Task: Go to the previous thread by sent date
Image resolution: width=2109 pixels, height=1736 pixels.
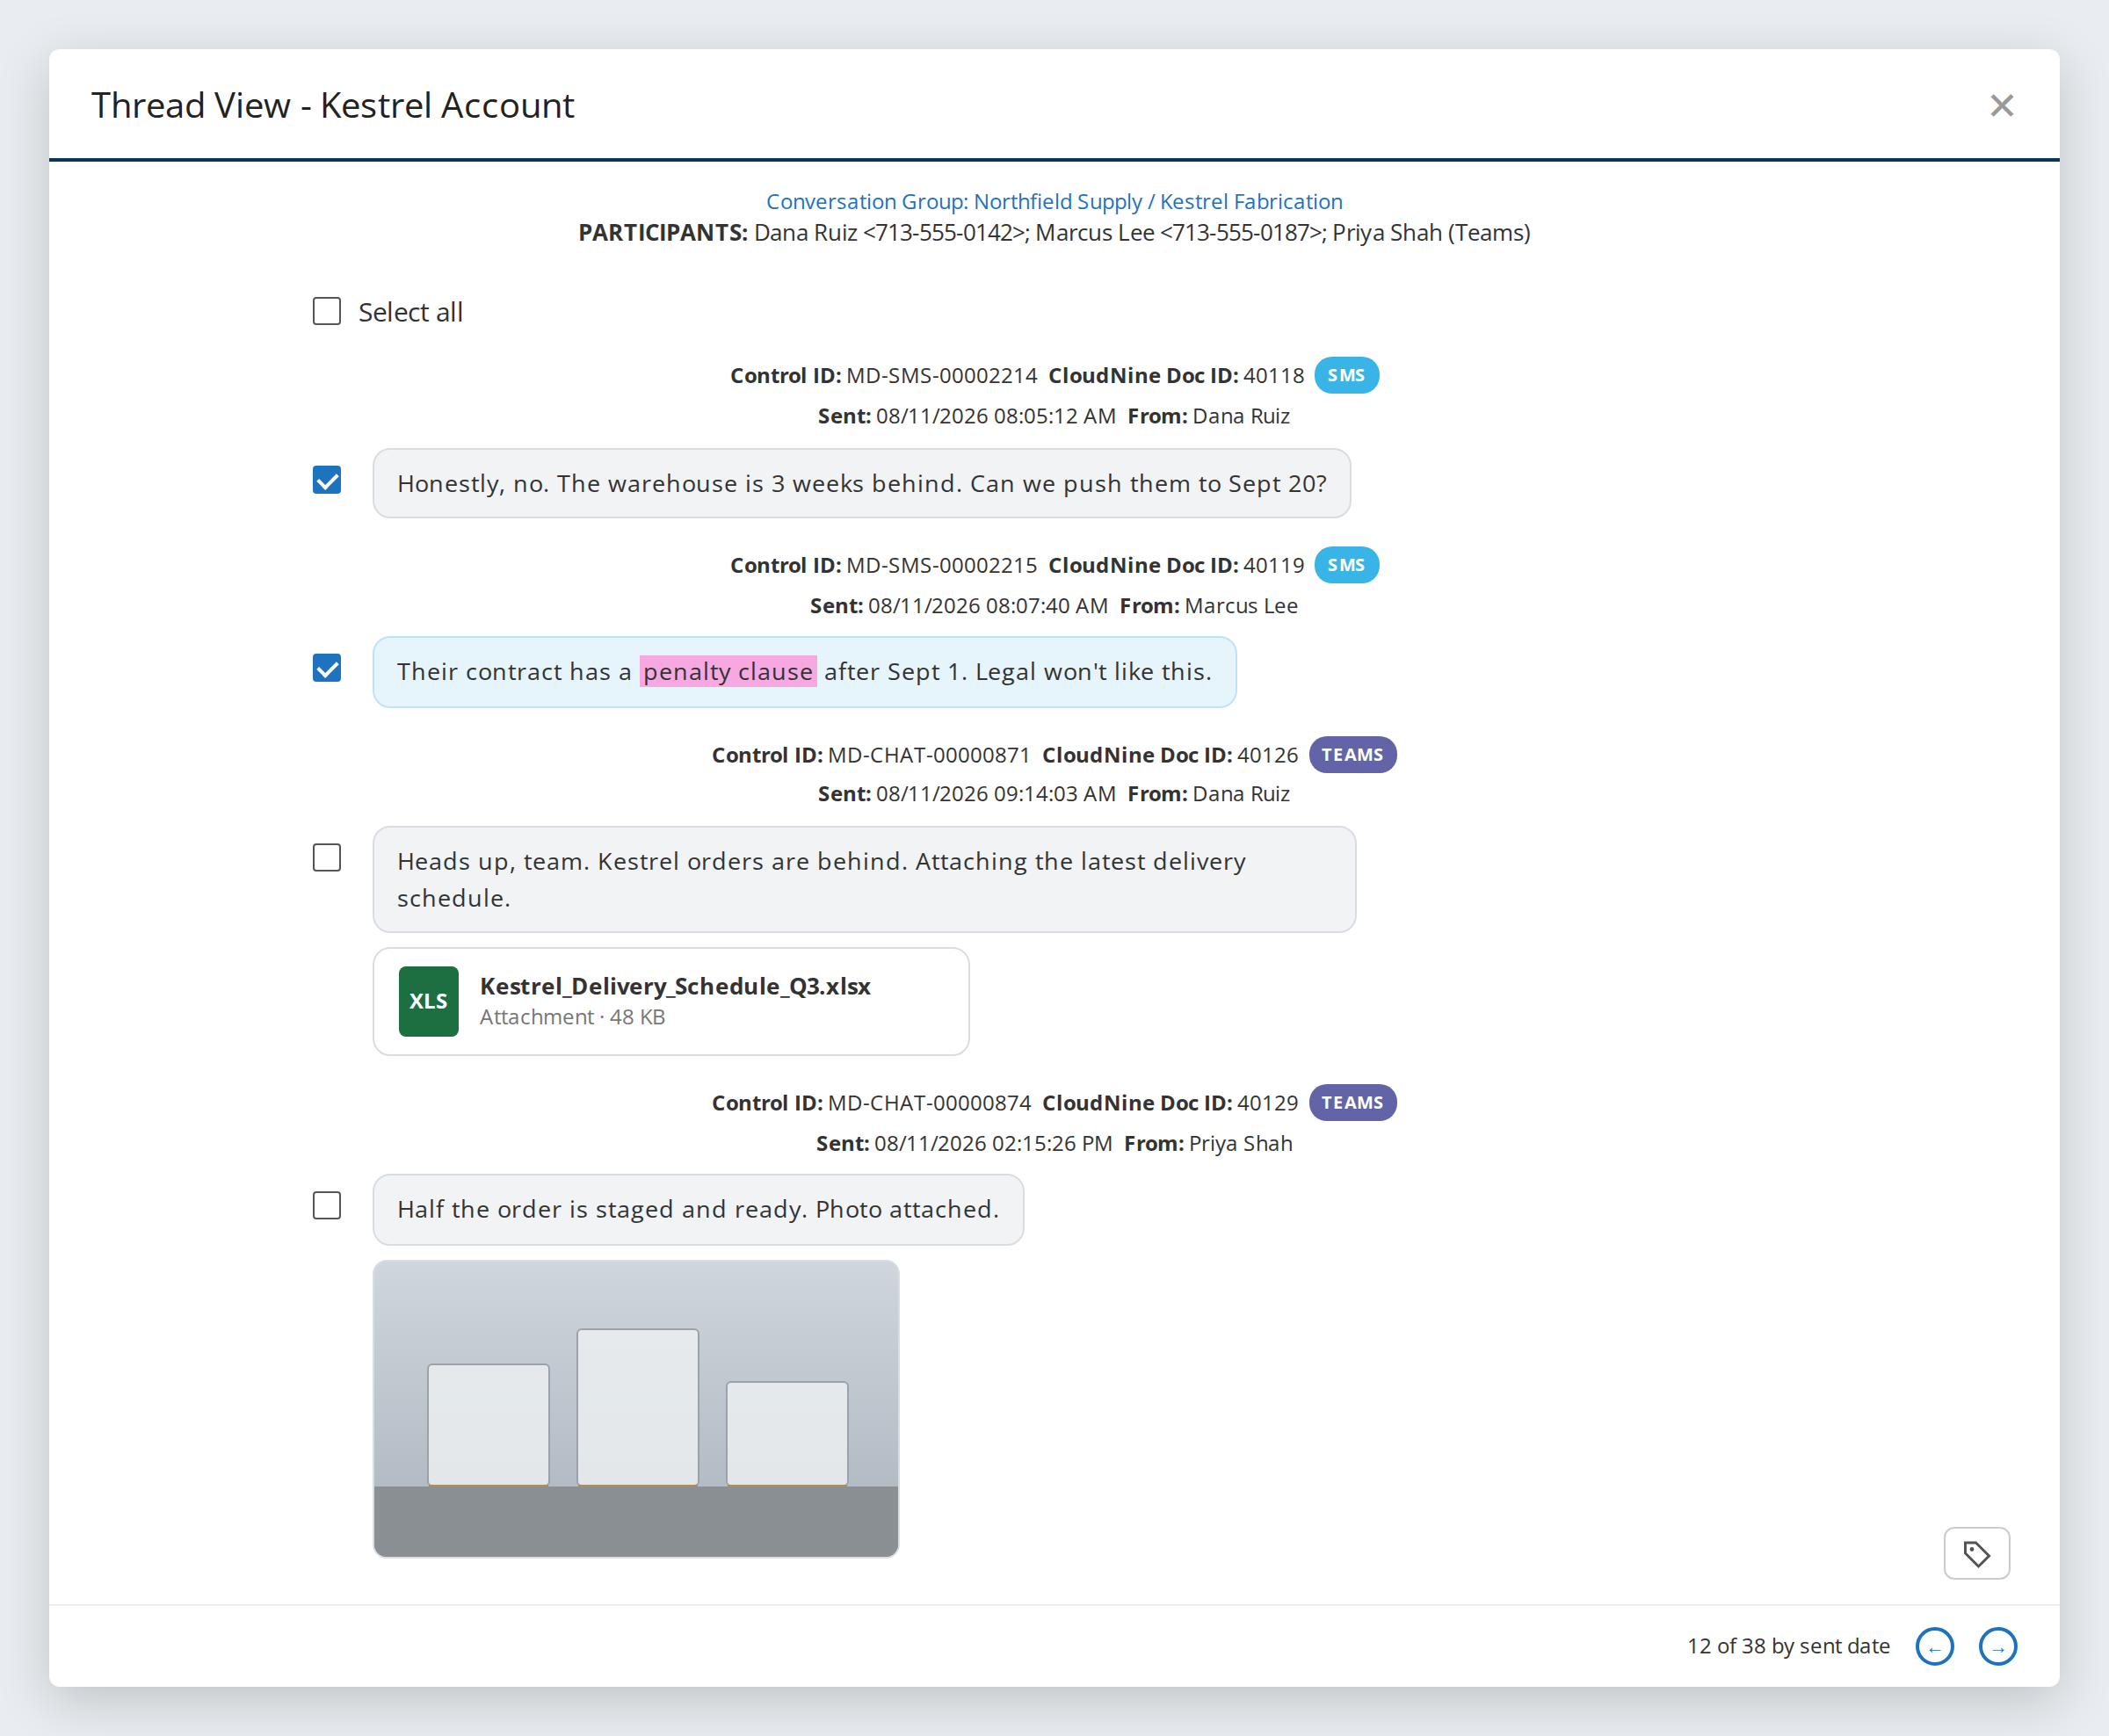Action: click(x=1934, y=1646)
